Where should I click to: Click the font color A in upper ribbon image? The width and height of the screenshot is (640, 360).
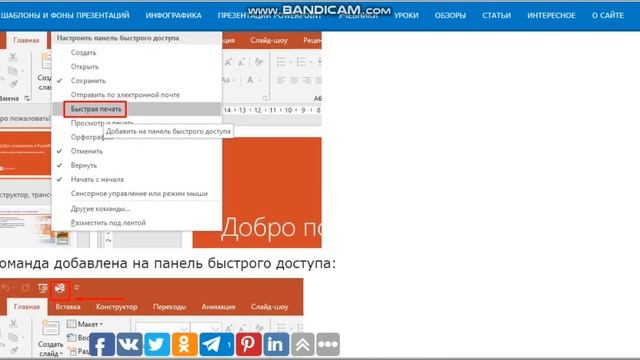[250, 80]
